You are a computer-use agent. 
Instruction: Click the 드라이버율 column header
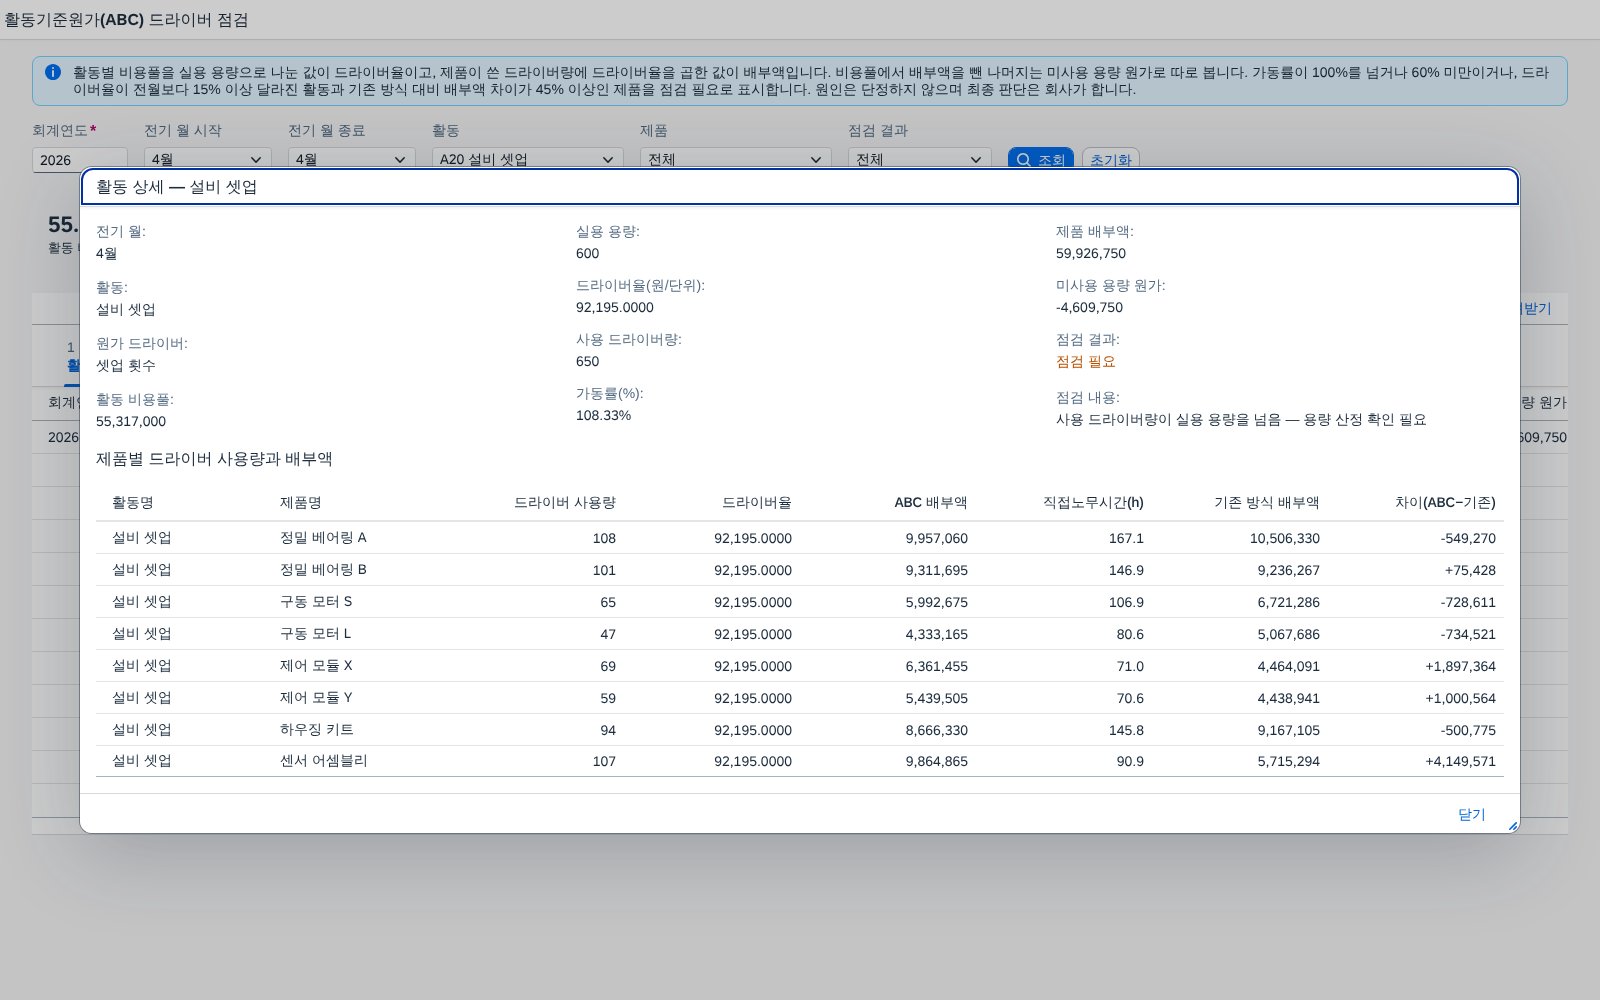757,503
